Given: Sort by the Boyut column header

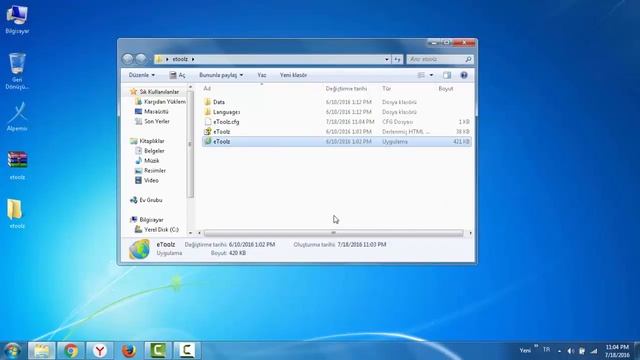Looking at the screenshot, I should coord(446,89).
